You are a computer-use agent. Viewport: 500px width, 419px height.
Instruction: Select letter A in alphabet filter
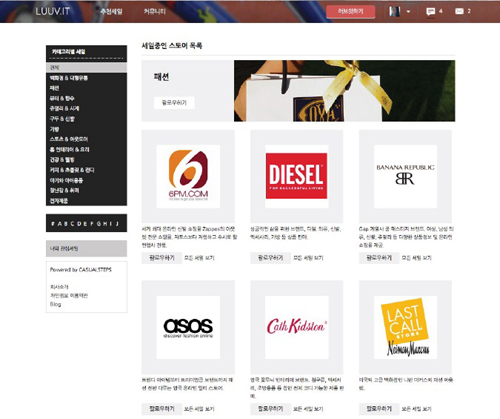[60, 224]
